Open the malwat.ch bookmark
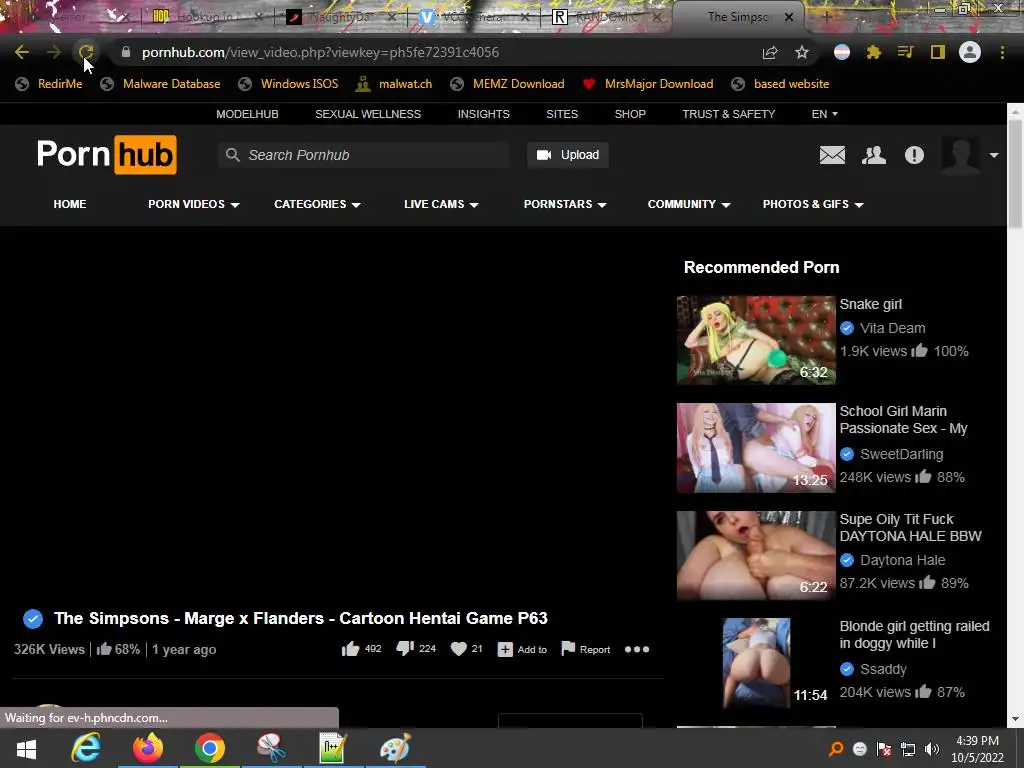 pyautogui.click(x=394, y=84)
